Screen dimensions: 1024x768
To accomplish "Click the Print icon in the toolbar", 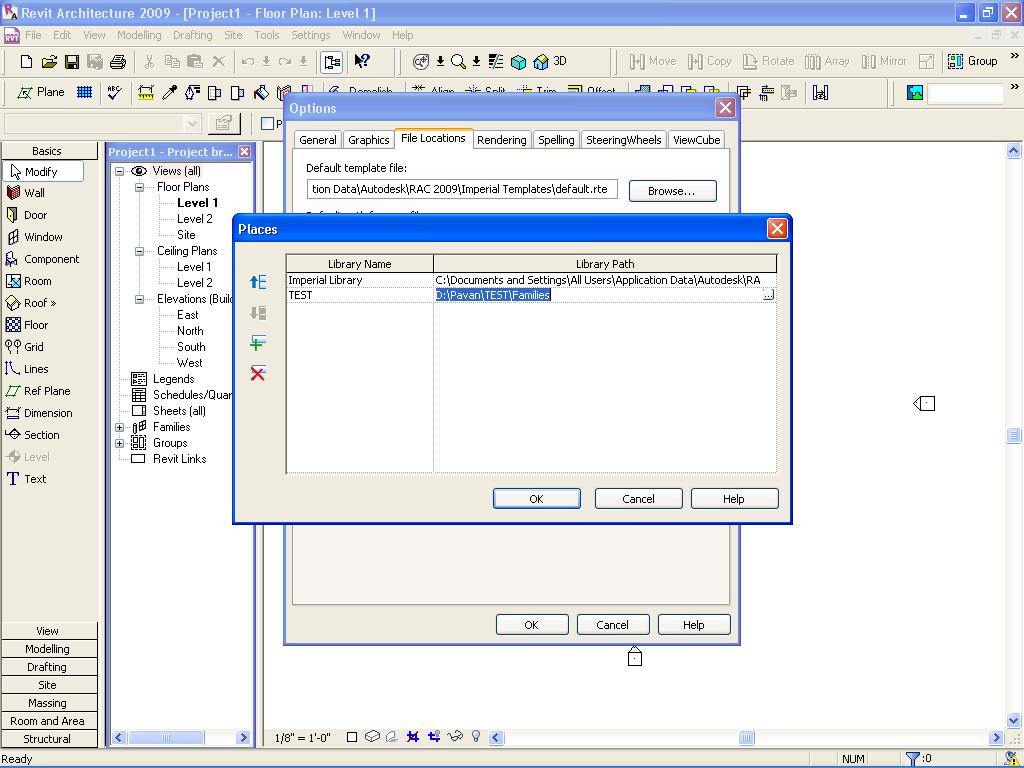I will [x=118, y=62].
